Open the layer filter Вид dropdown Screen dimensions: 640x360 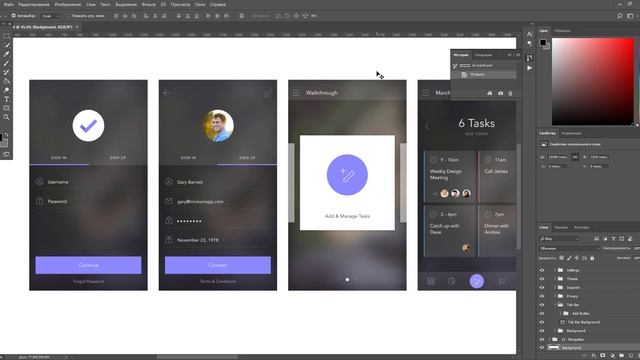[x=559, y=239]
